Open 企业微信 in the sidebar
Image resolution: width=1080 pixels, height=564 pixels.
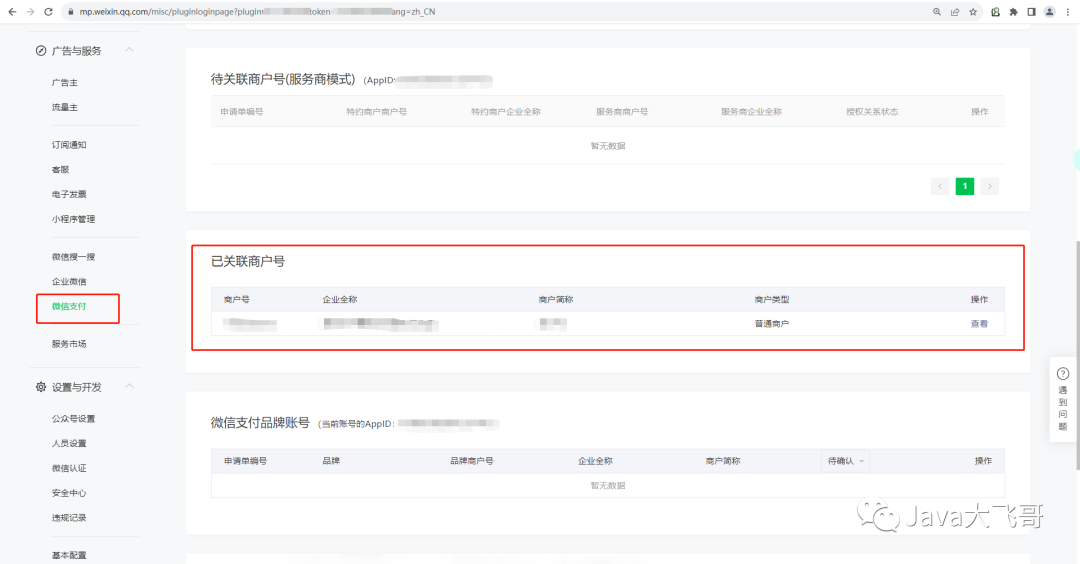click(69, 282)
